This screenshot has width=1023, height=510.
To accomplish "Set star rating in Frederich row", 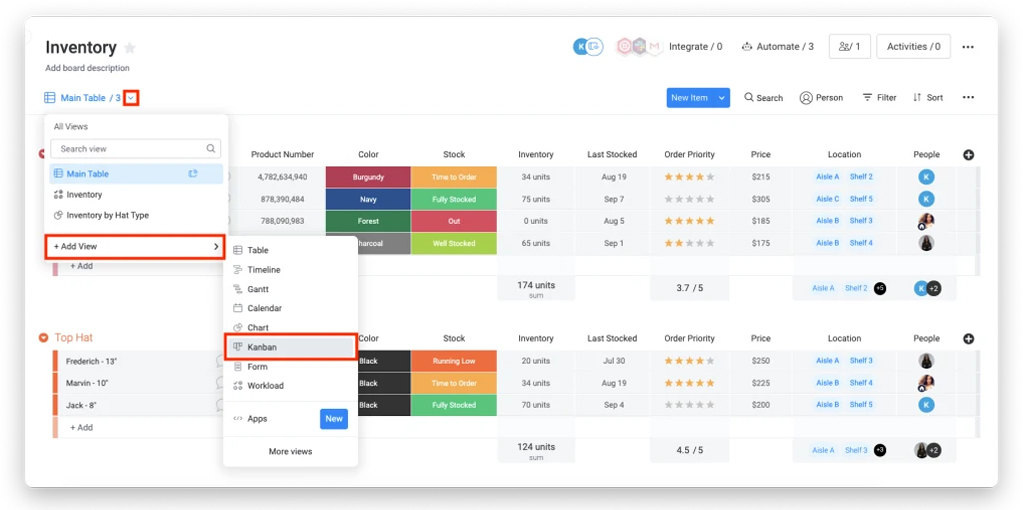I will coord(690,361).
